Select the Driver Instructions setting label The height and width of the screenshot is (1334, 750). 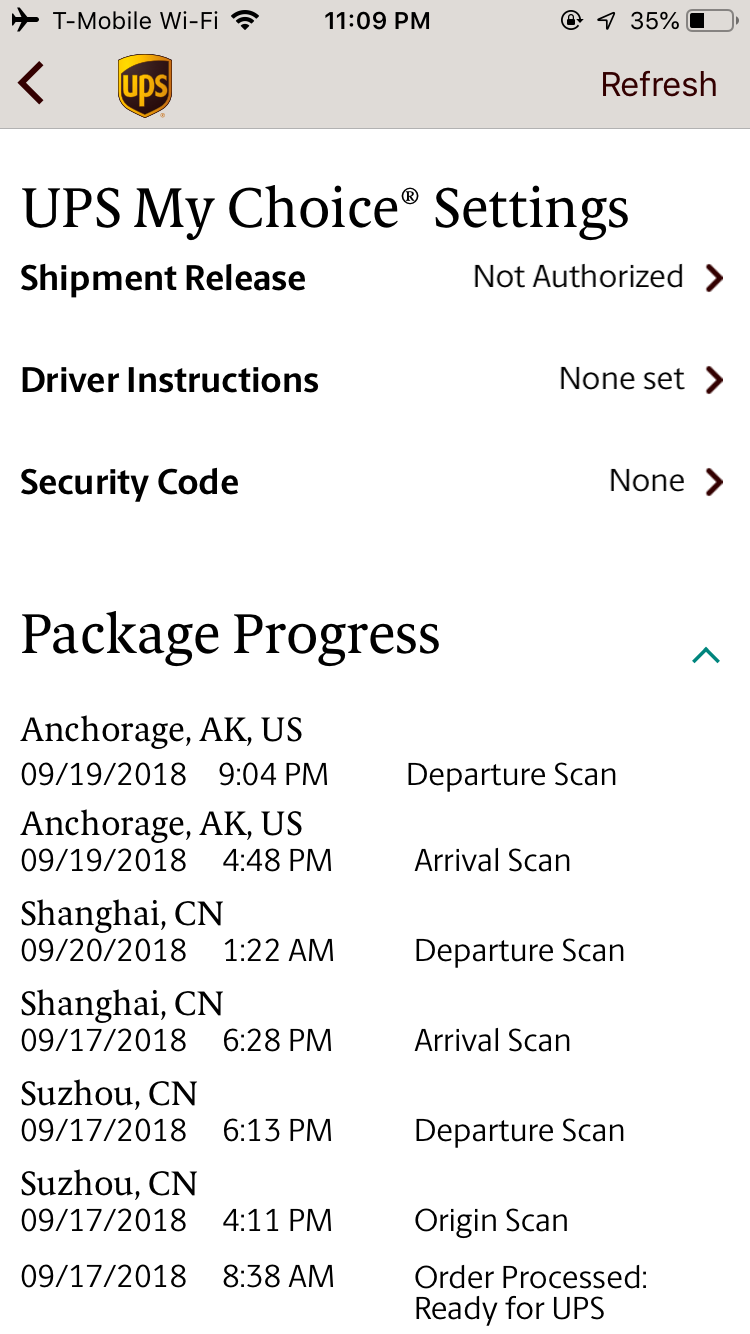coord(170,380)
